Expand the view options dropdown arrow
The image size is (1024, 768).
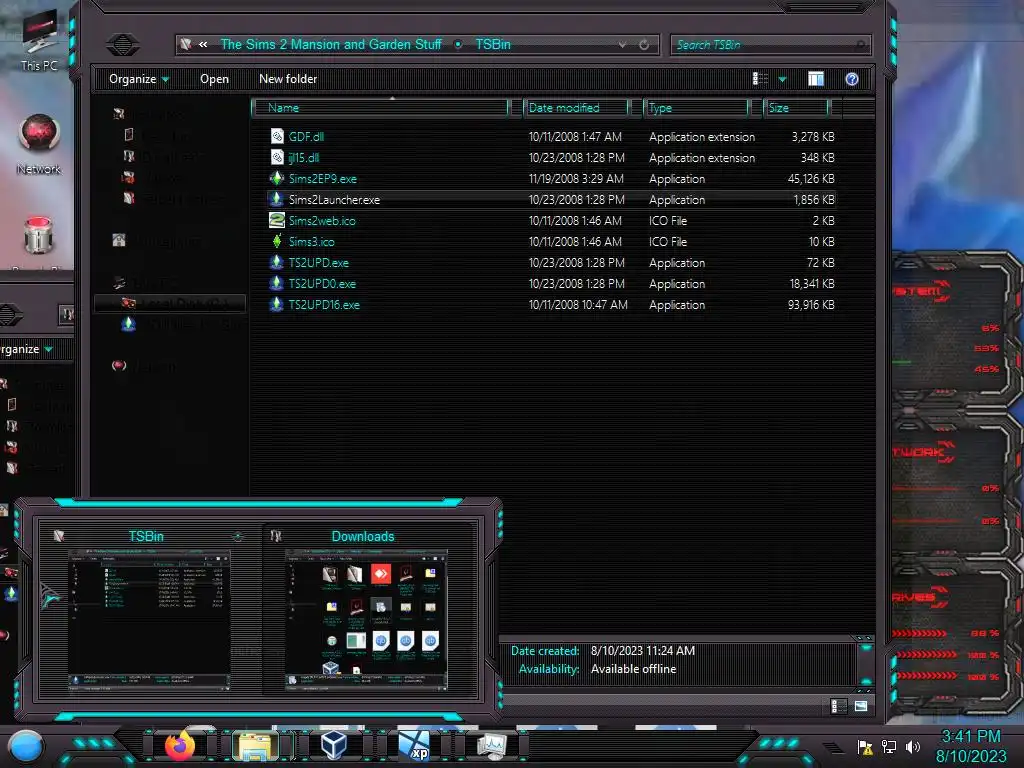coord(782,79)
